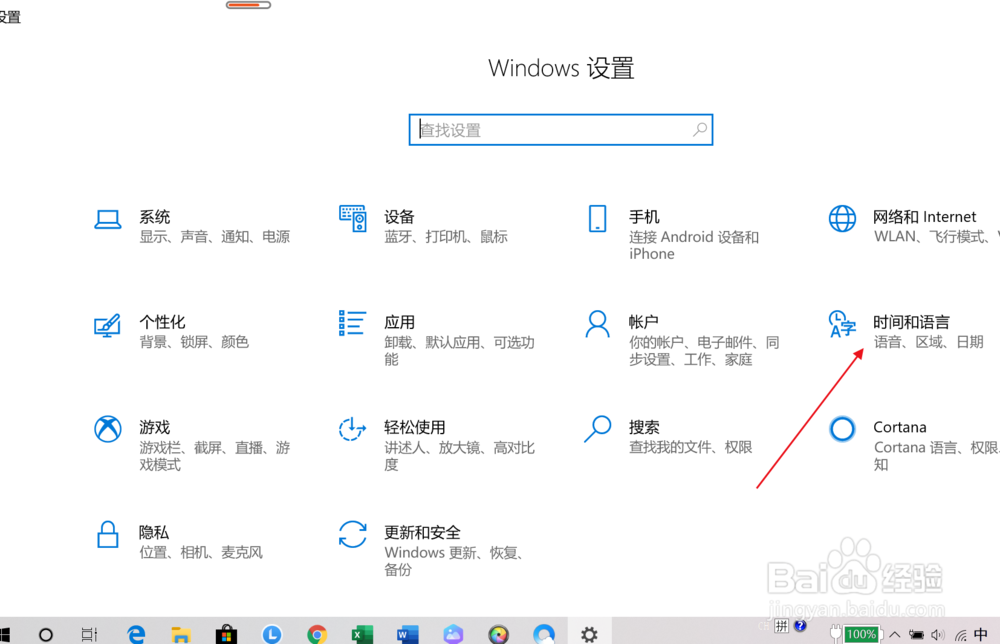Open the blue clock app on taskbar

click(272, 634)
